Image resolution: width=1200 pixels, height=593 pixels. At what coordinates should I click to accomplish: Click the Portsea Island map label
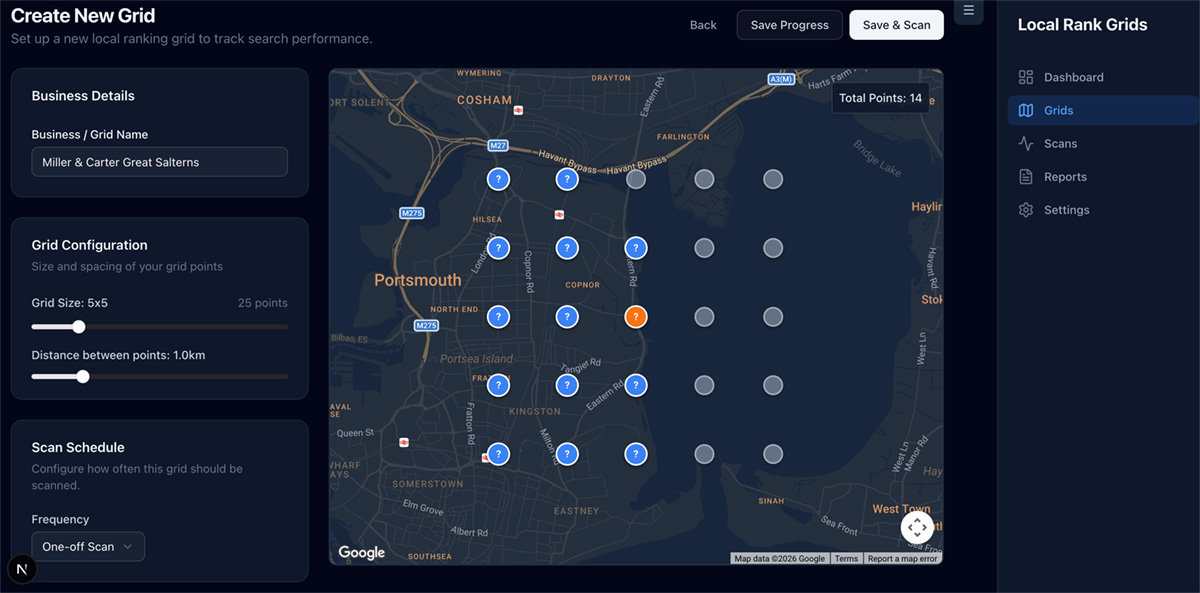(476, 358)
